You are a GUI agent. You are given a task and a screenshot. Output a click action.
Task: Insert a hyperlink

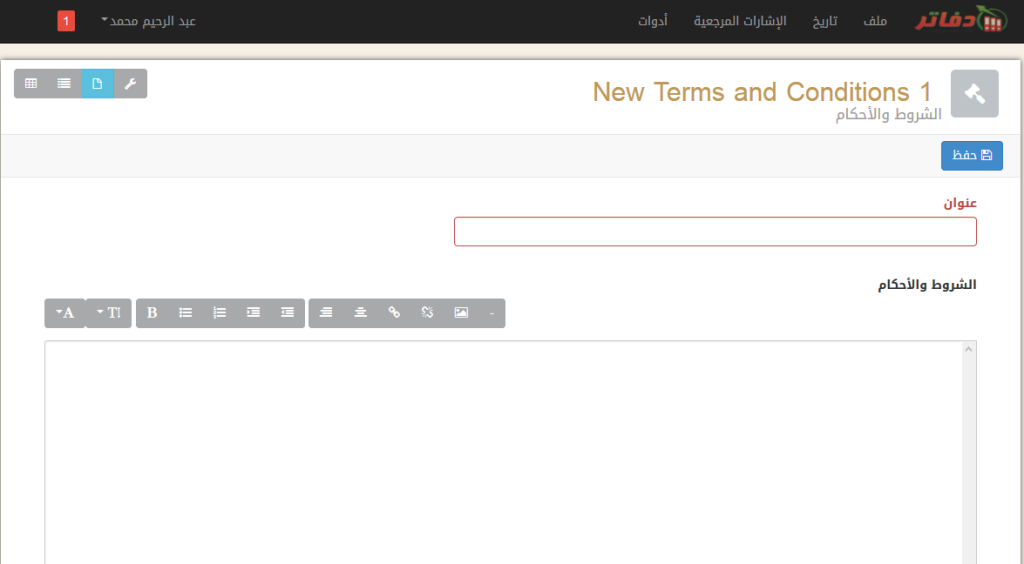point(394,313)
